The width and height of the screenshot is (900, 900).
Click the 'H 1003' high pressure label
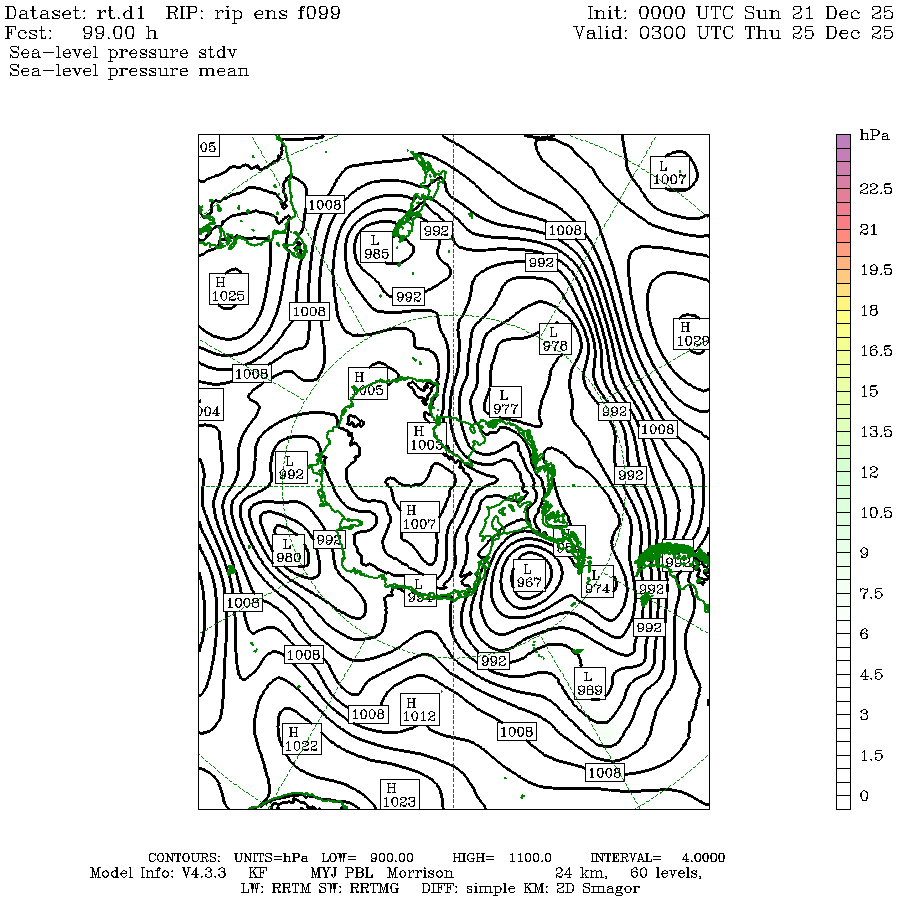pyautogui.click(x=426, y=438)
